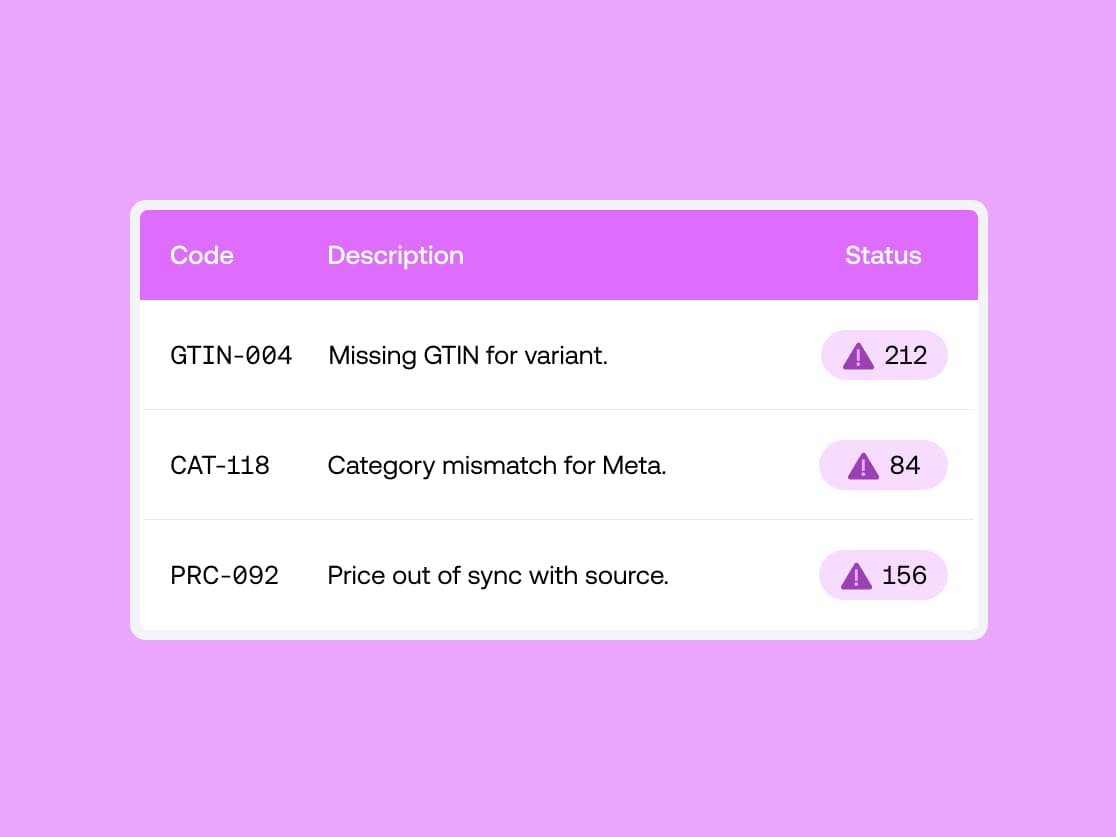Click the number 156 in badge
The height and width of the screenshot is (837, 1116).
pyautogui.click(x=904, y=575)
